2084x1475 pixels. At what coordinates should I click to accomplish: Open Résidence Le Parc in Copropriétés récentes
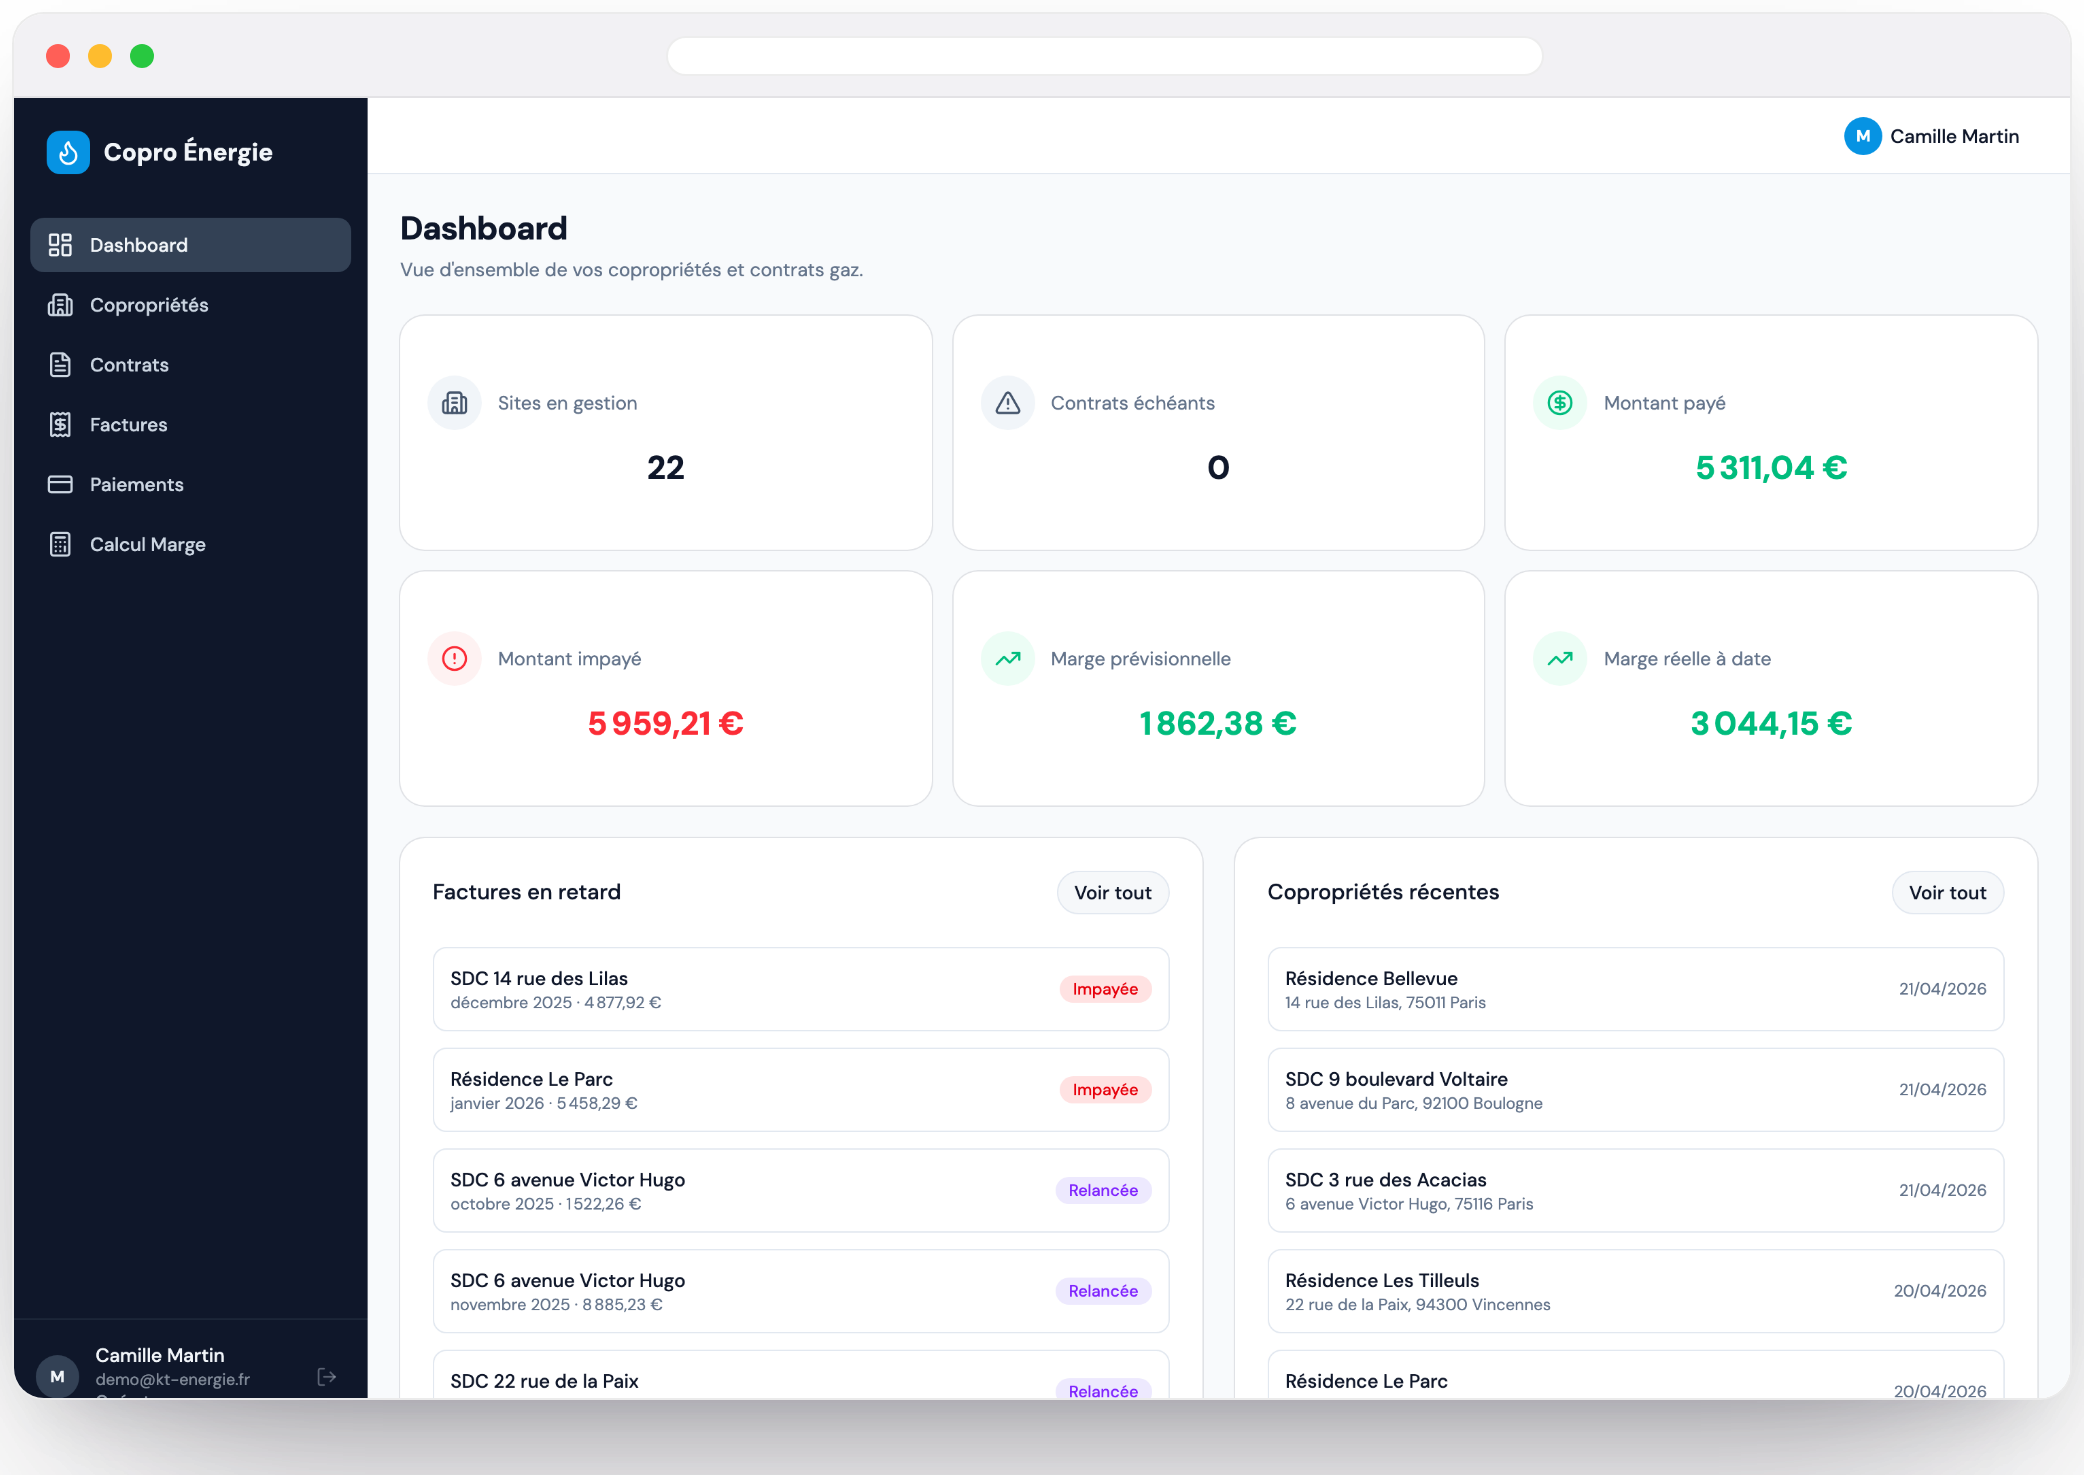pyautogui.click(x=1636, y=1376)
